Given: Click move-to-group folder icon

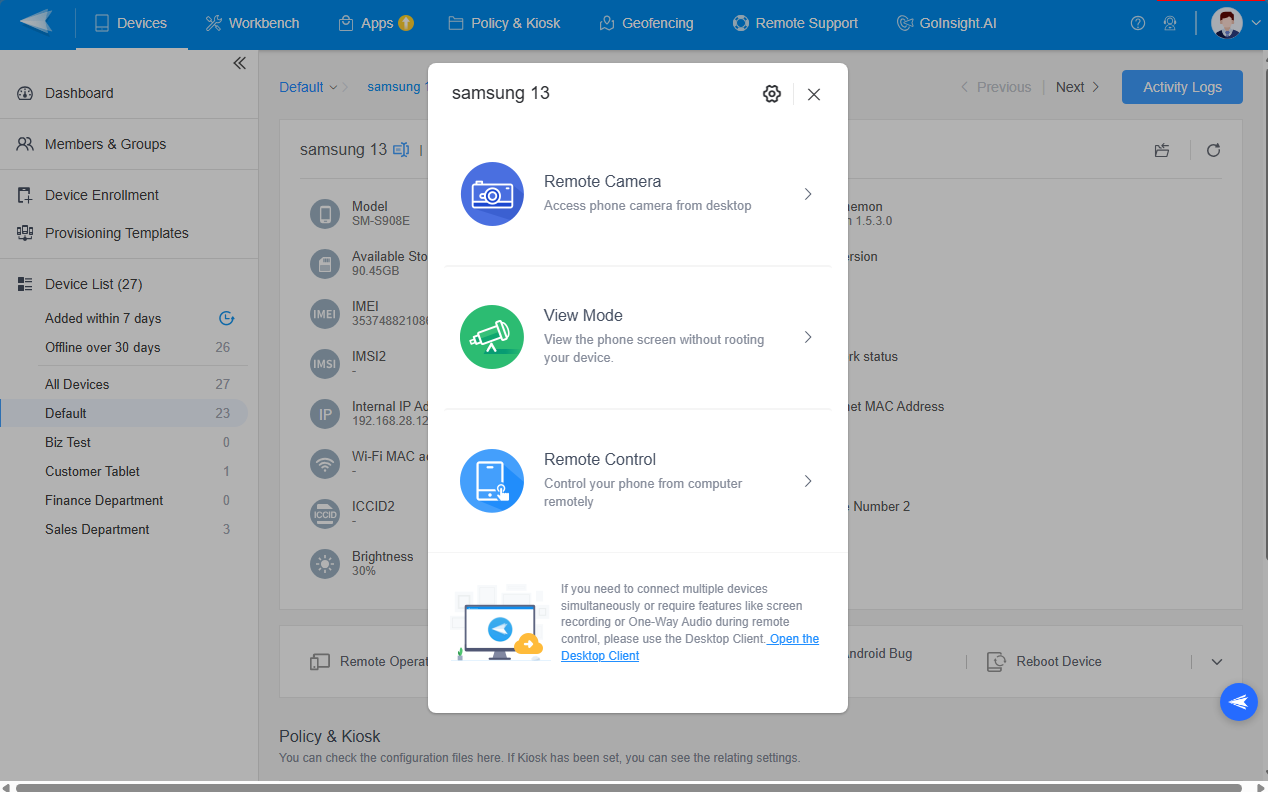Looking at the screenshot, I should (x=1161, y=150).
